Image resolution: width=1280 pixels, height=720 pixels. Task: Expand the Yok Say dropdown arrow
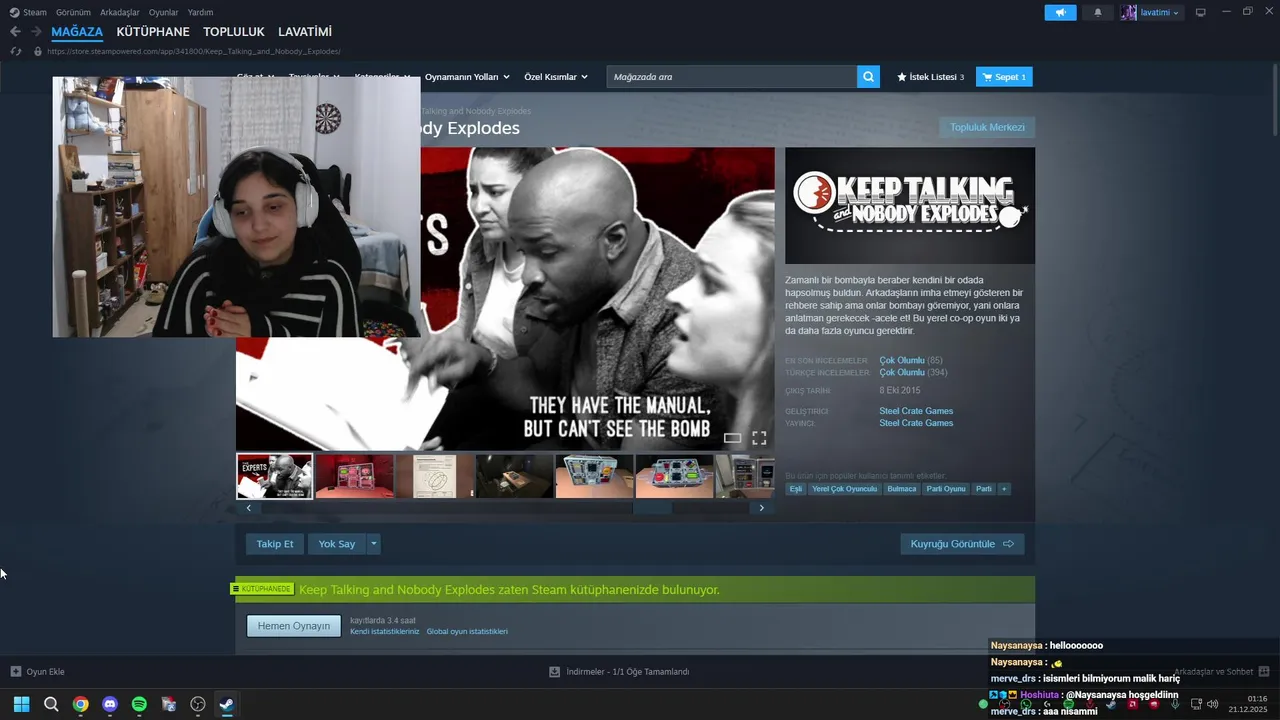374,544
